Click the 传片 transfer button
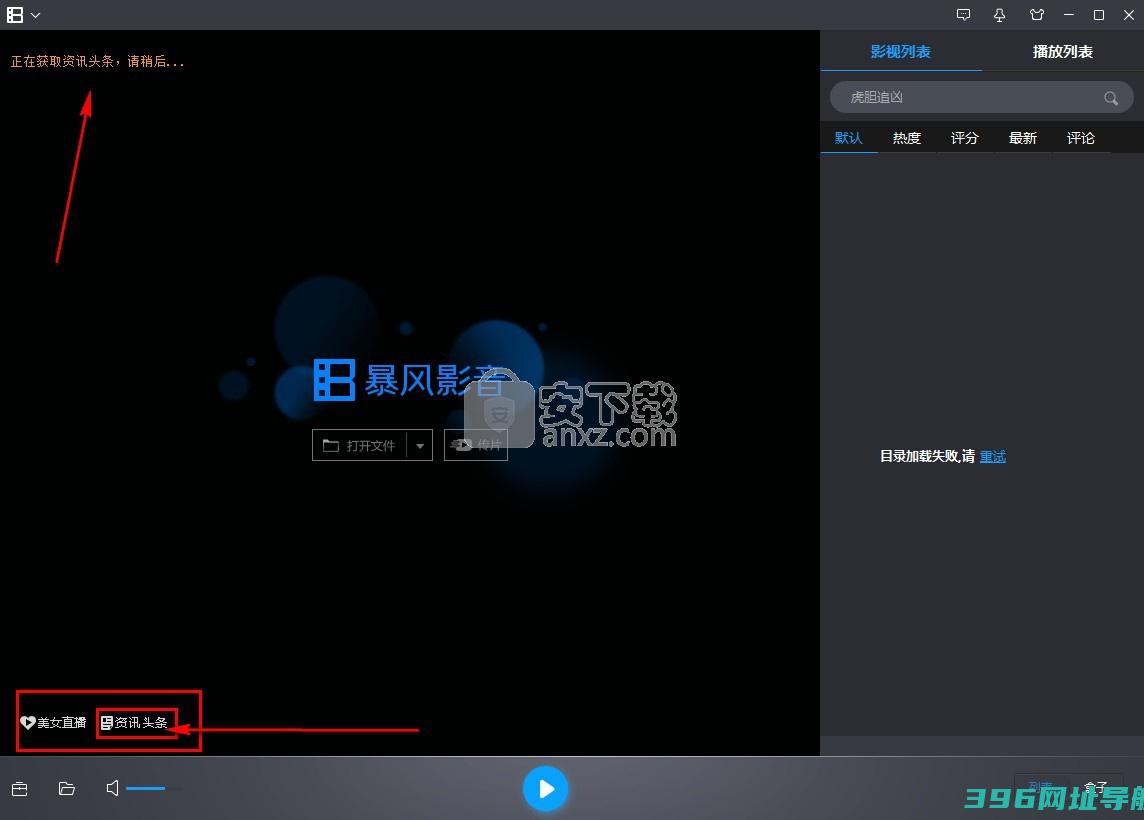 click(476, 445)
